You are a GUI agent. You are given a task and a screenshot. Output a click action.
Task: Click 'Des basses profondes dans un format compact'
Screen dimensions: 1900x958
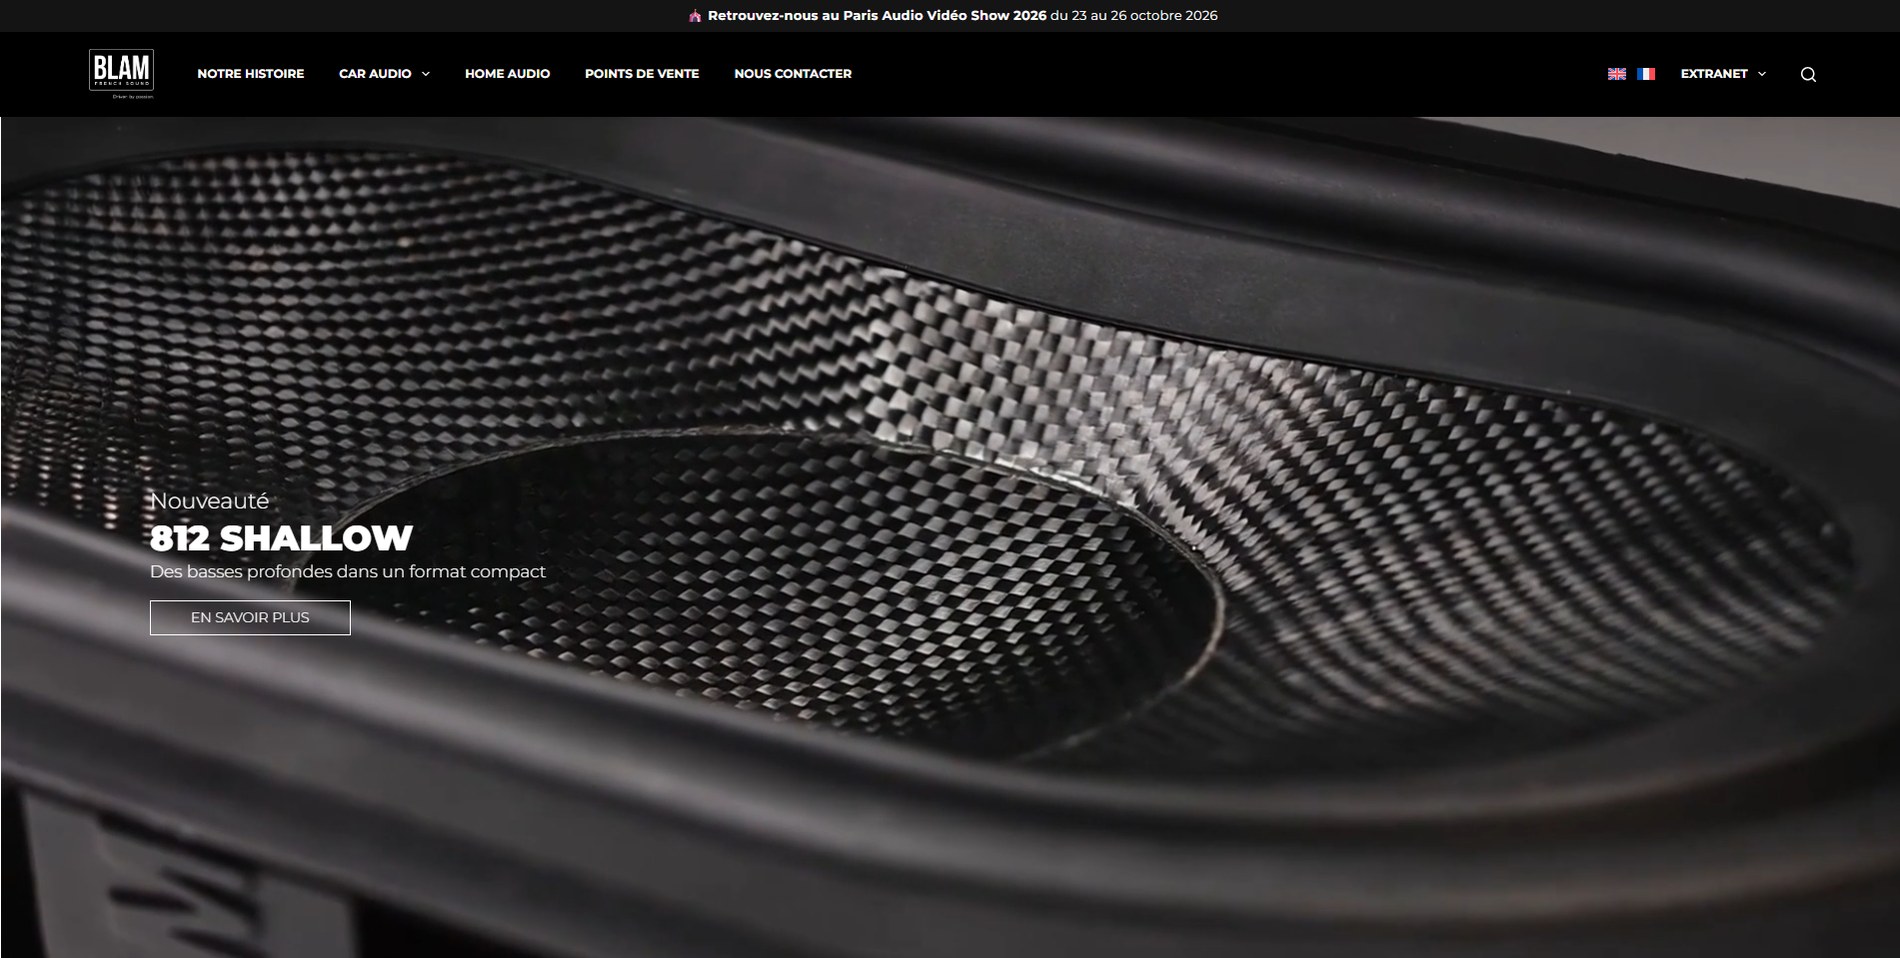click(348, 572)
